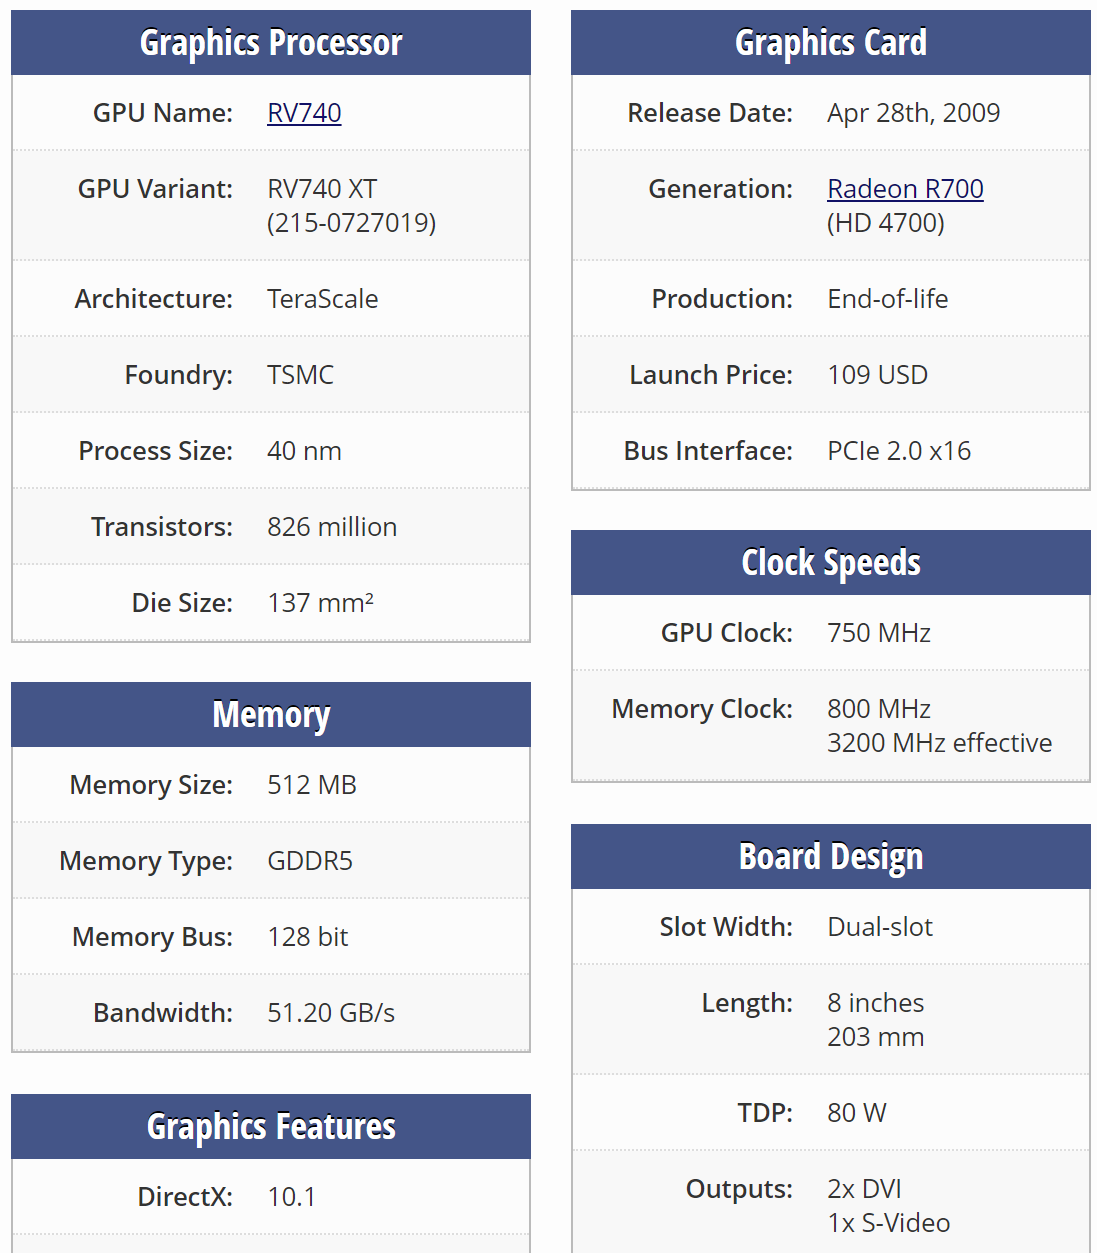Open the Radeon R700 generation link
1097x1253 pixels.
[905, 189]
